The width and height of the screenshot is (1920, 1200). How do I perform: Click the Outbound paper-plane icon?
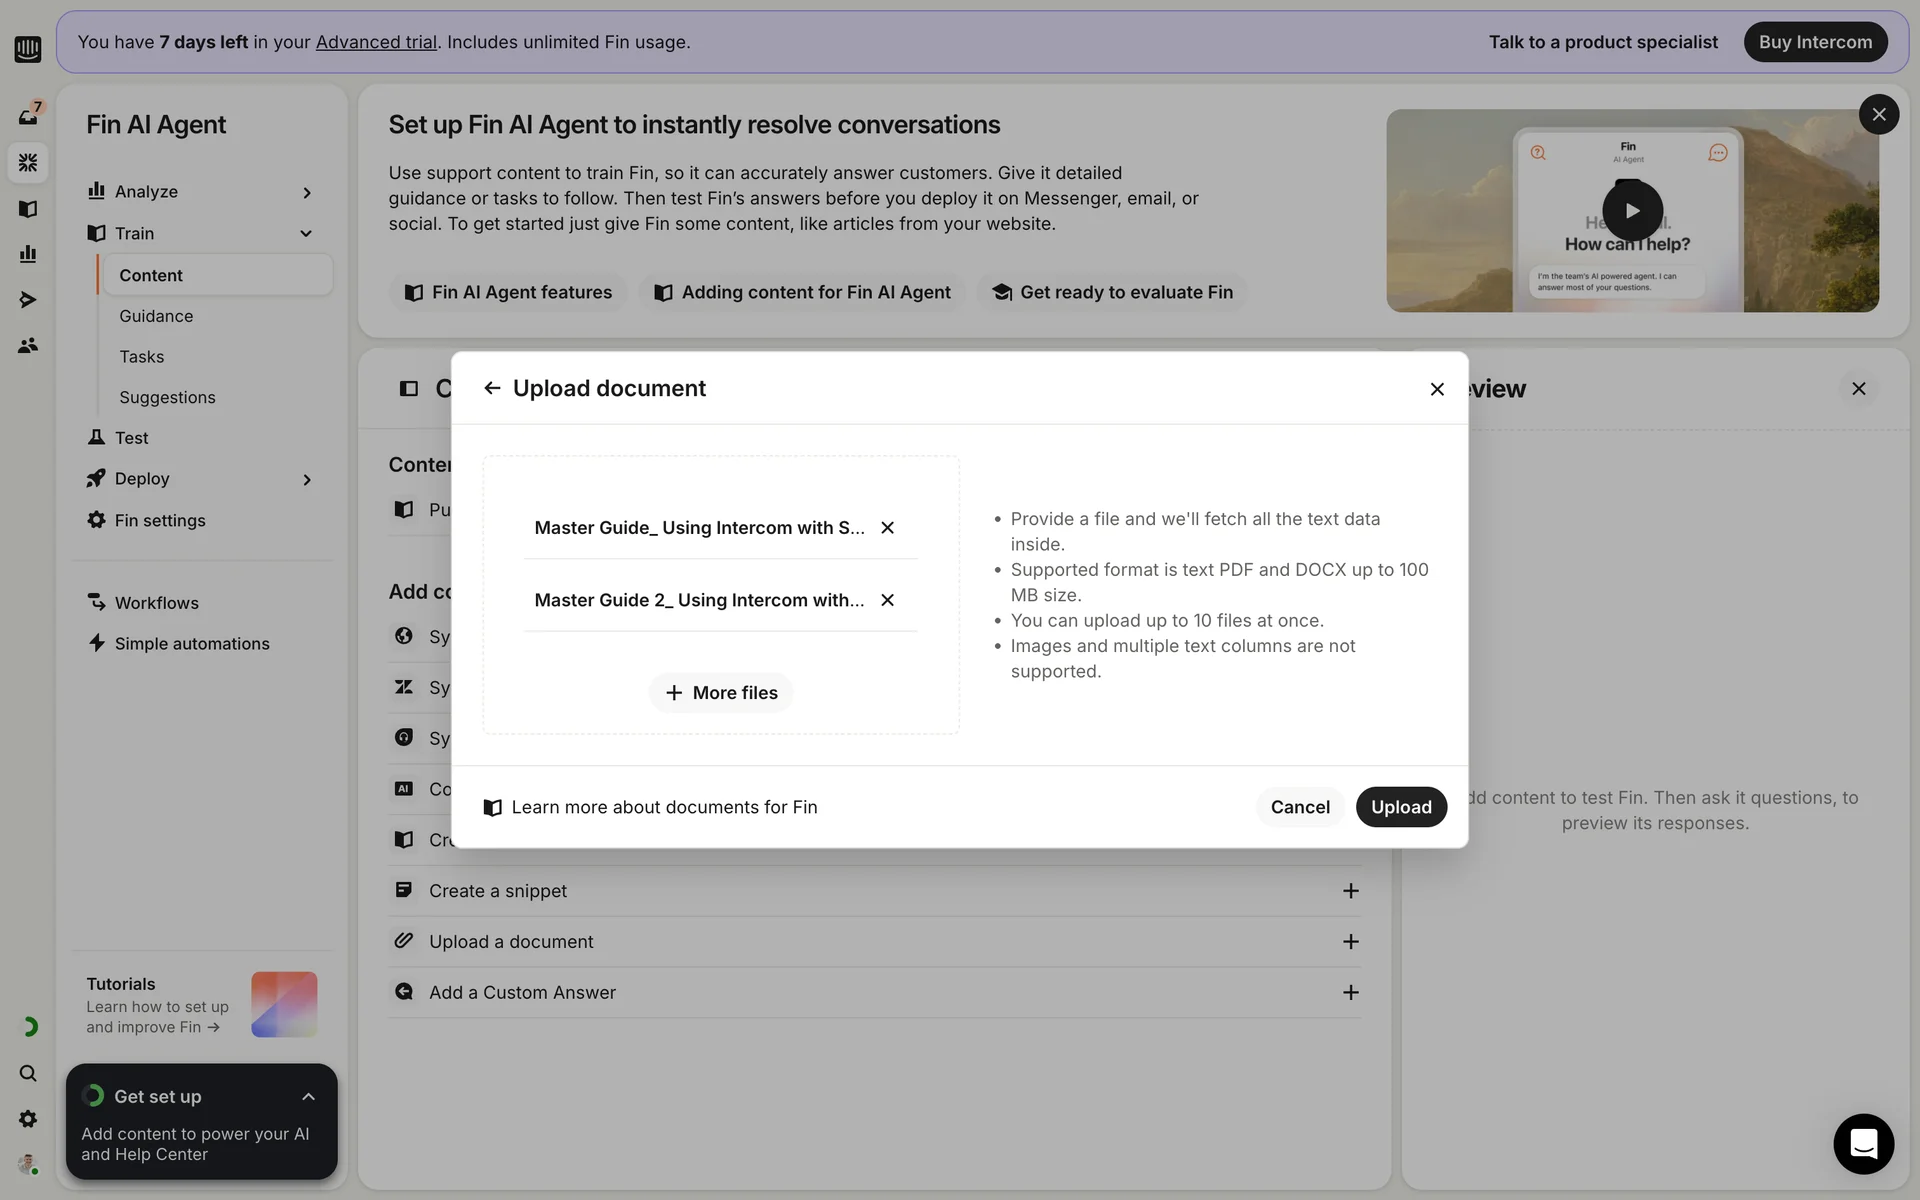(x=28, y=300)
